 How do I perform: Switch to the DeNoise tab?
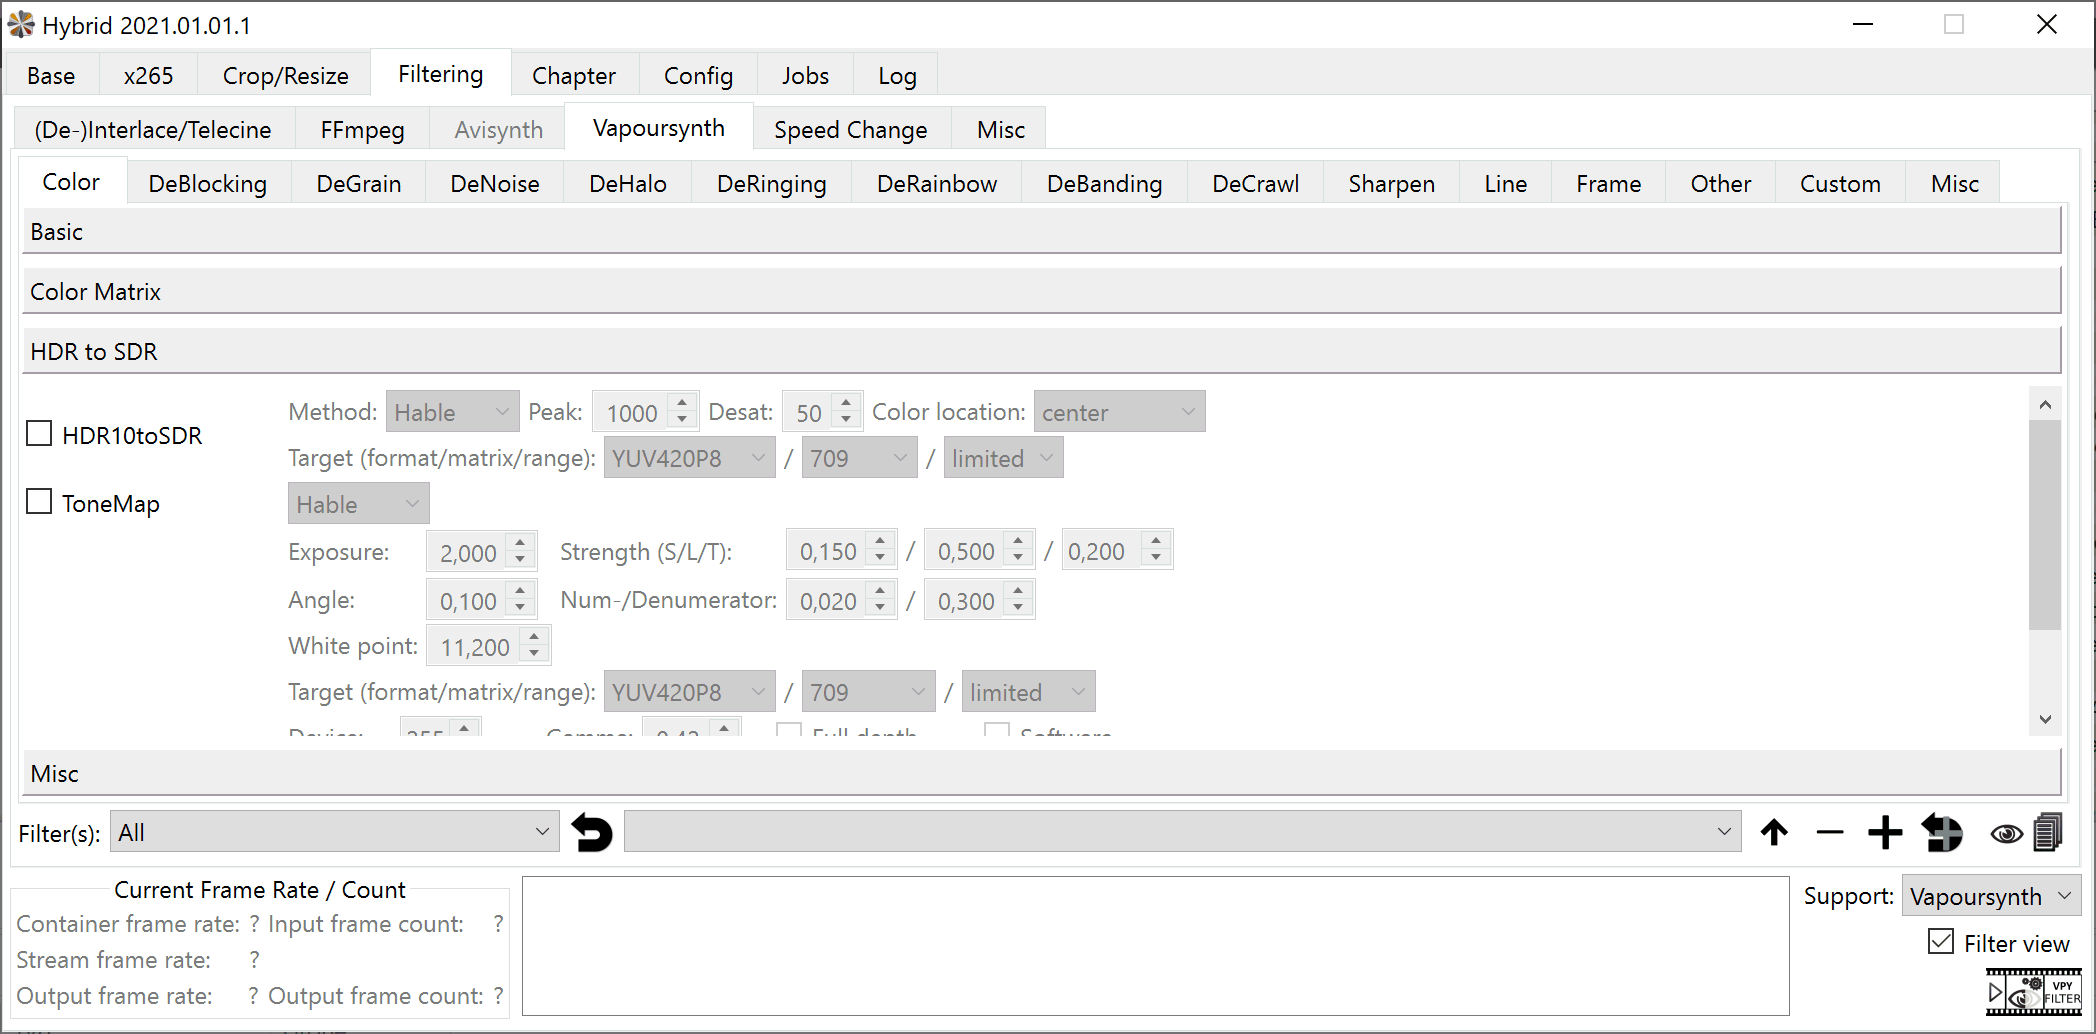point(494,184)
